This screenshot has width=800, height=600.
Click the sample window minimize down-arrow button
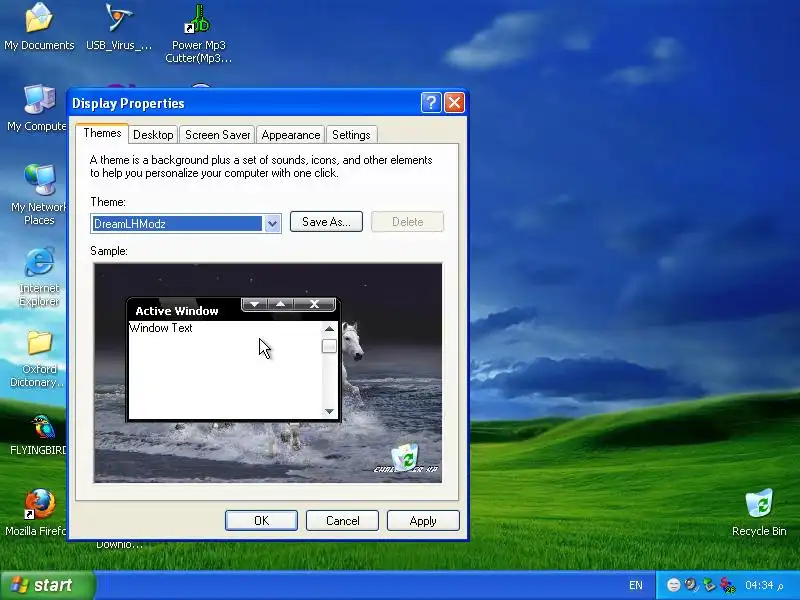pyautogui.click(x=254, y=304)
